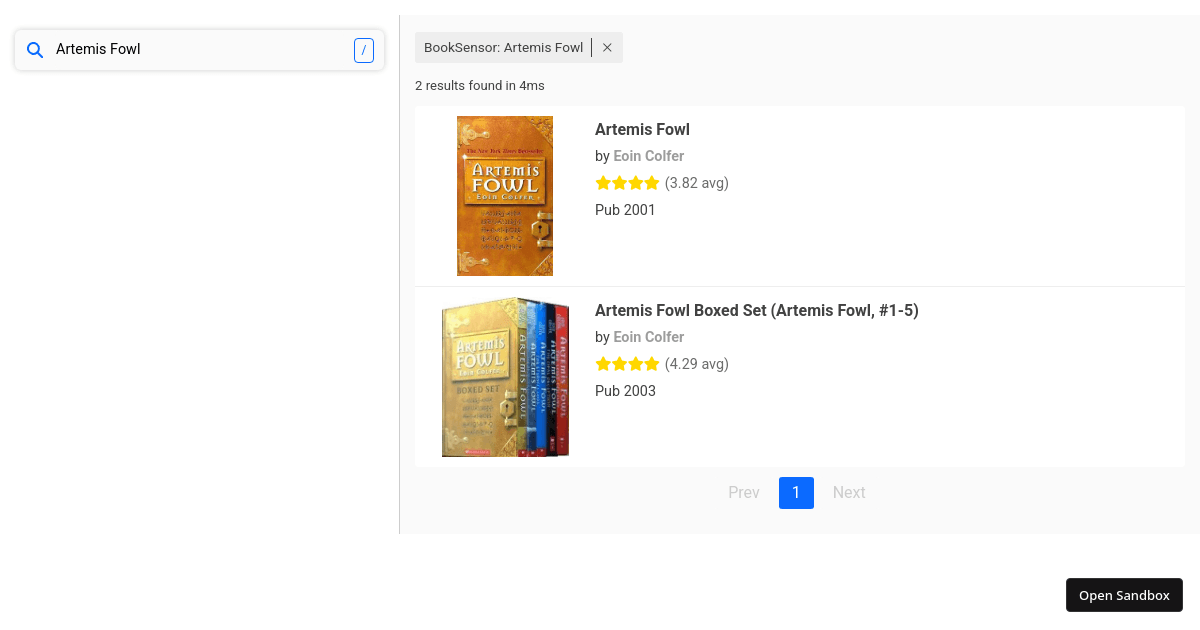The image size is (1200, 630).
Task: Remove the BookSensor: Artemis Fowl filter
Action: [607, 48]
